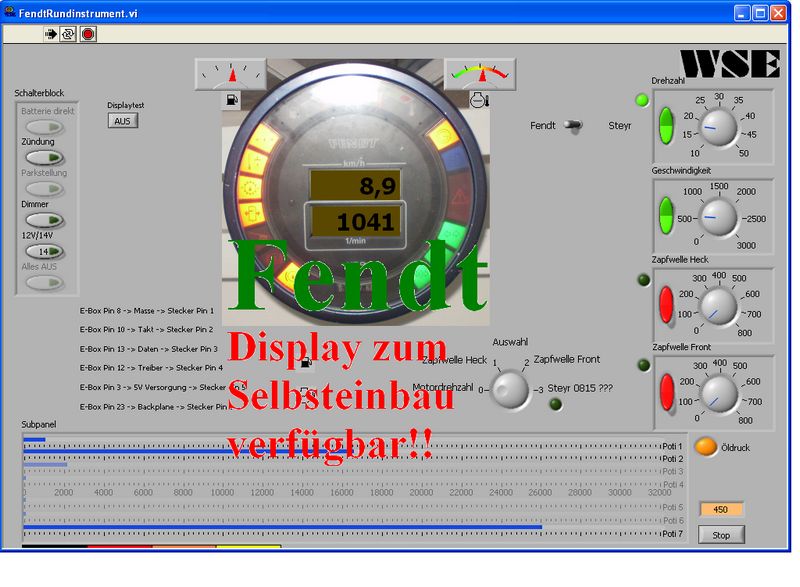Click the fuel pump icon below the left gauge
The height and width of the screenshot is (587, 800).
232,100
